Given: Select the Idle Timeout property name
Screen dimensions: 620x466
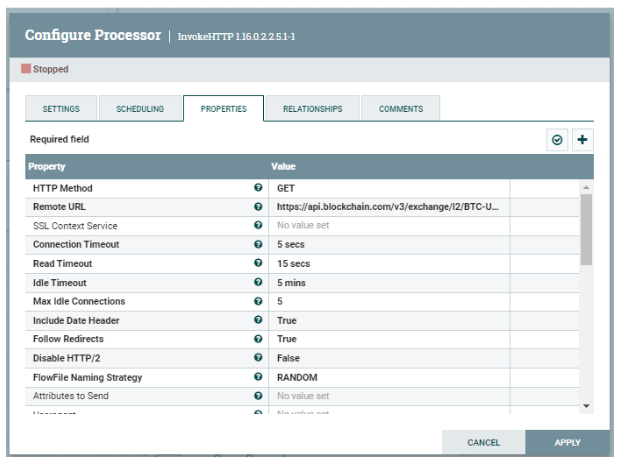Looking at the screenshot, I should pyautogui.click(x=59, y=283).
